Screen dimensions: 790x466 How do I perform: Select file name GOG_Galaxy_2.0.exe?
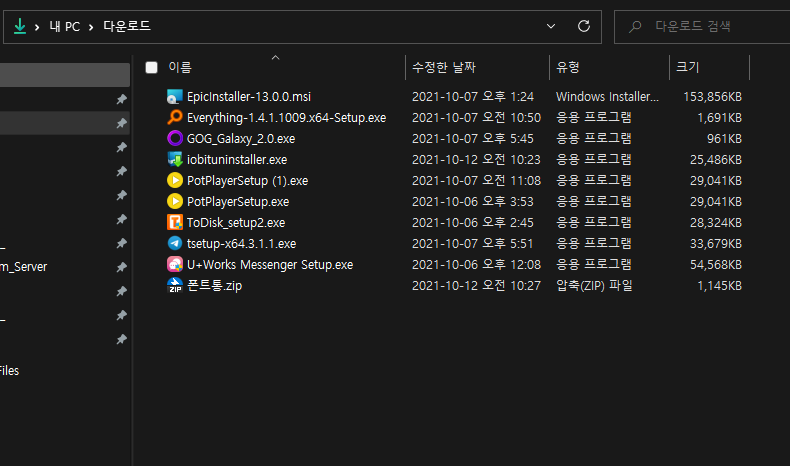[x=241, y=139]
